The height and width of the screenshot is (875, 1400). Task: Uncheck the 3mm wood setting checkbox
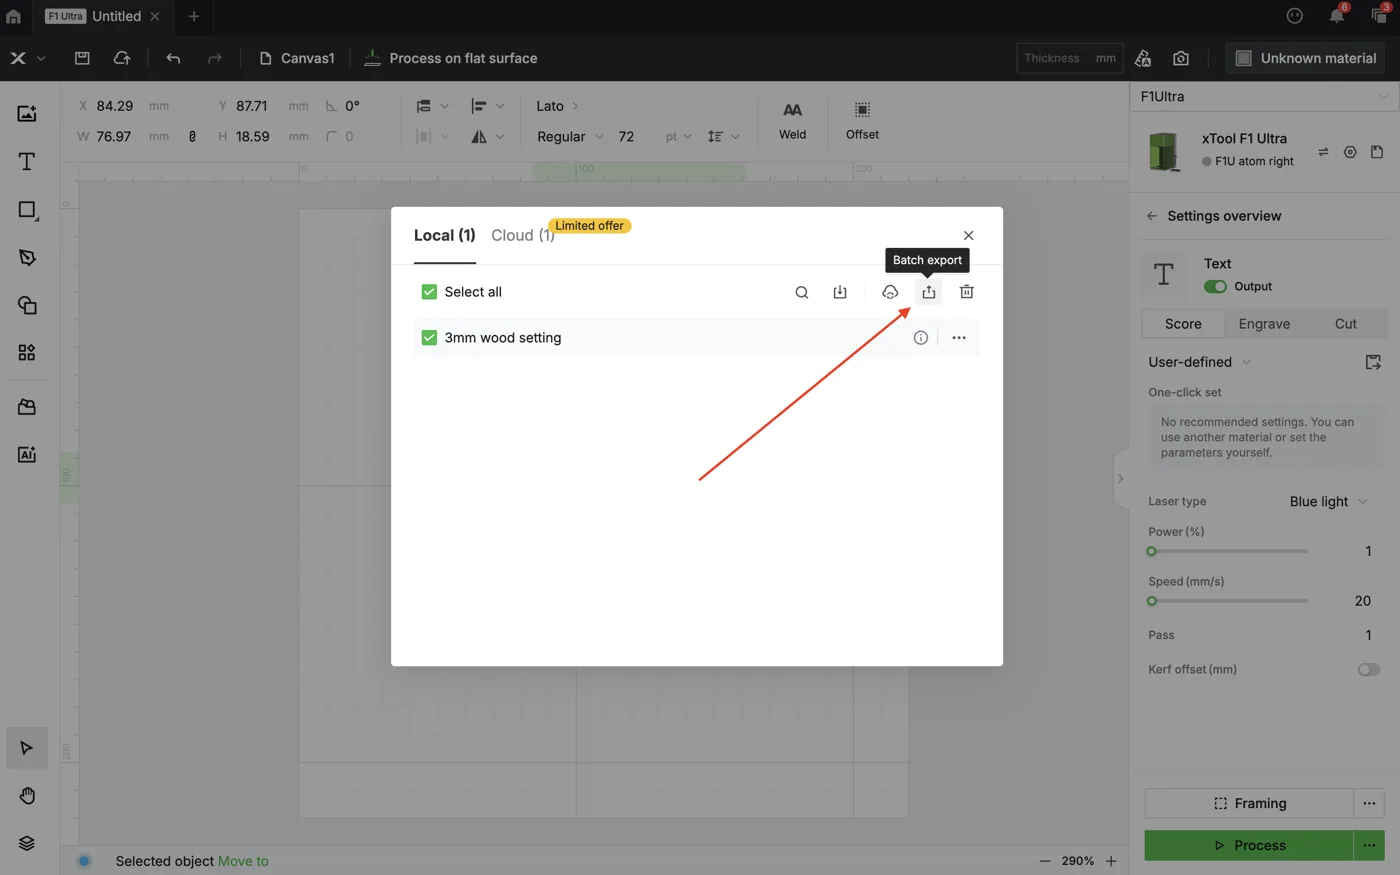(x=429, y=338)
